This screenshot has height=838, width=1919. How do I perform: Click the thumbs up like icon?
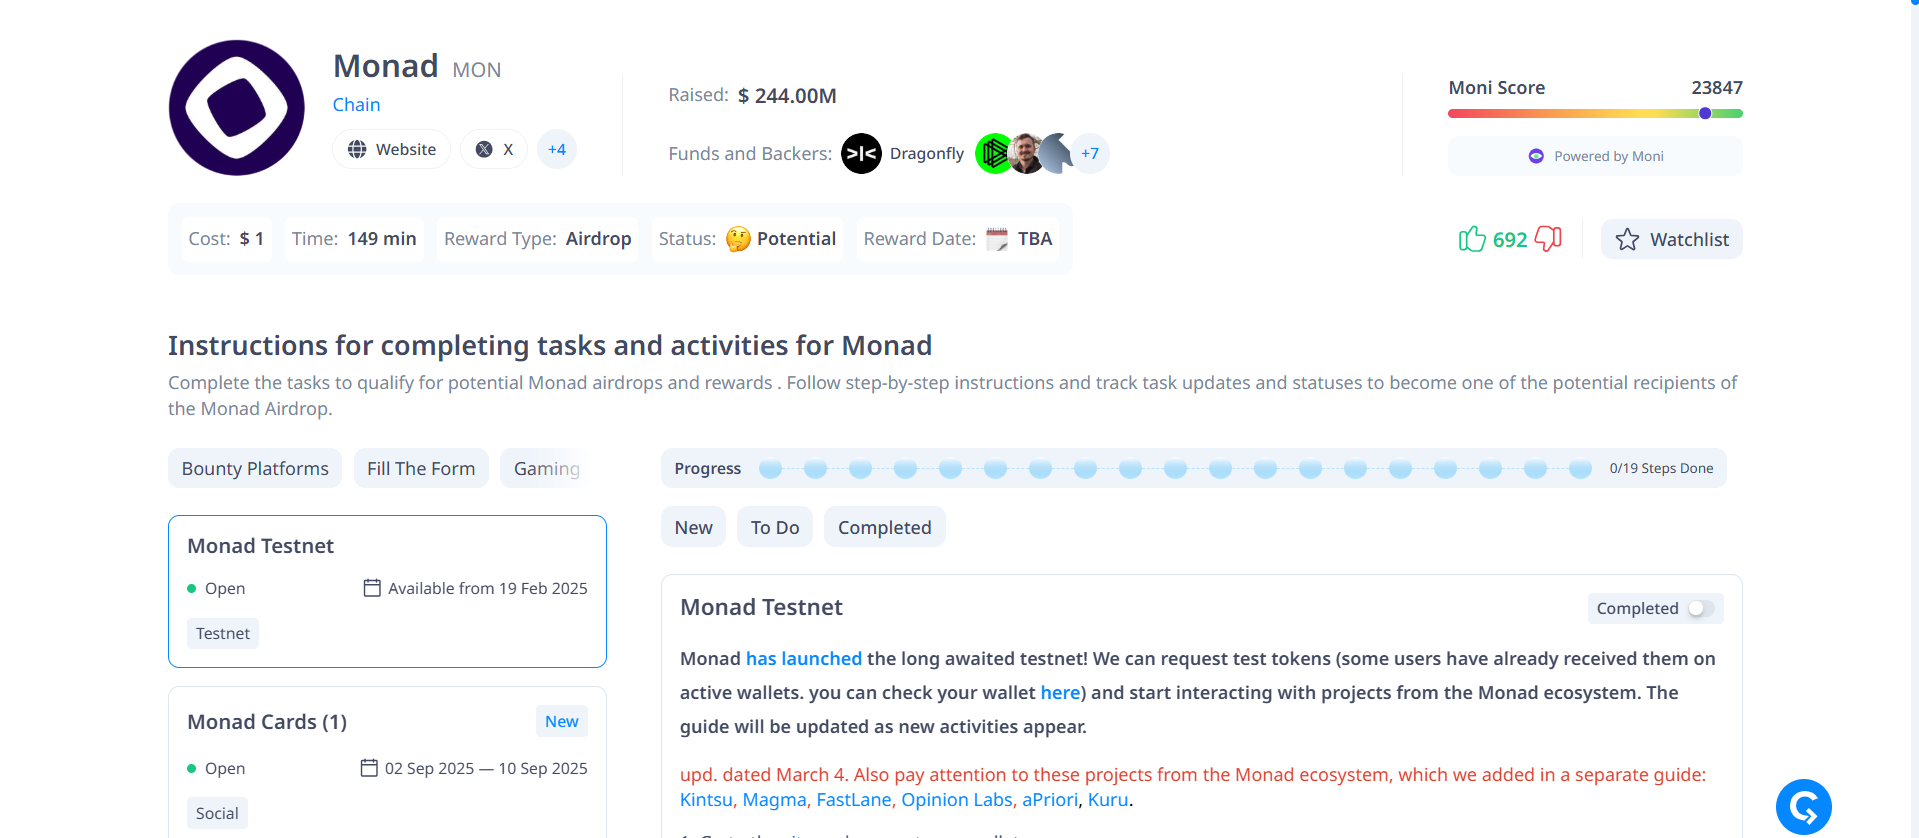point(1471,239)
